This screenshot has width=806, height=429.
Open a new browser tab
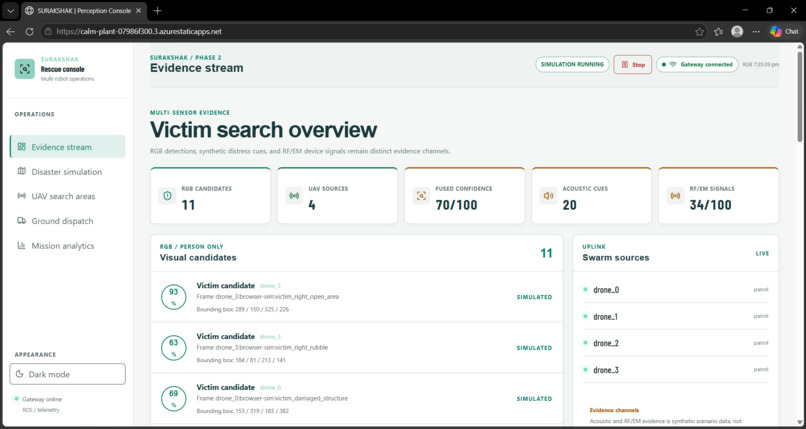tap(158, 11)
